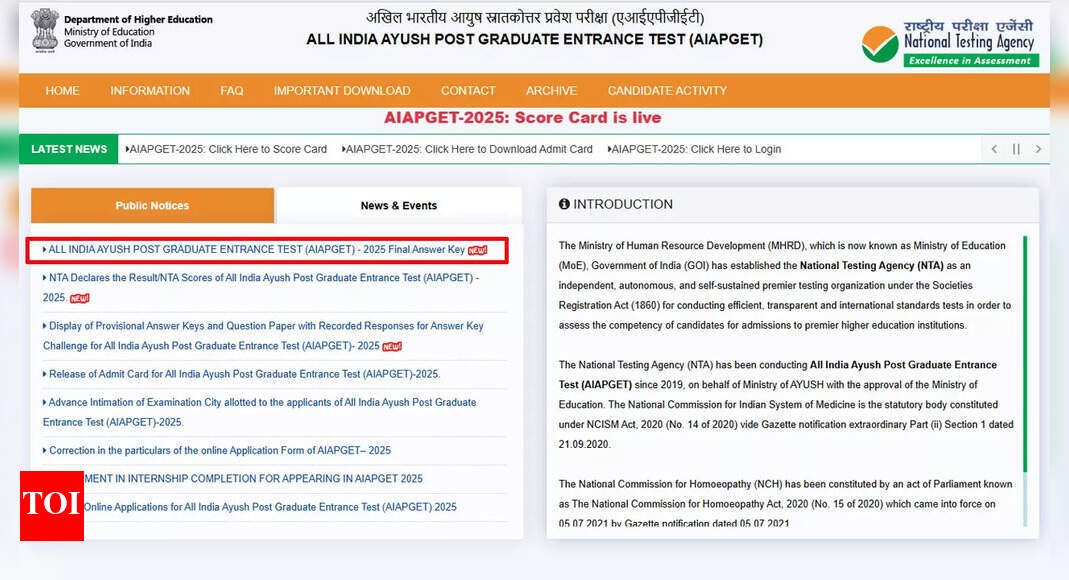1069x580 pixels.
Task: Open the IMPORTANT DOWNLOAD menu
Action: point(342,91)
